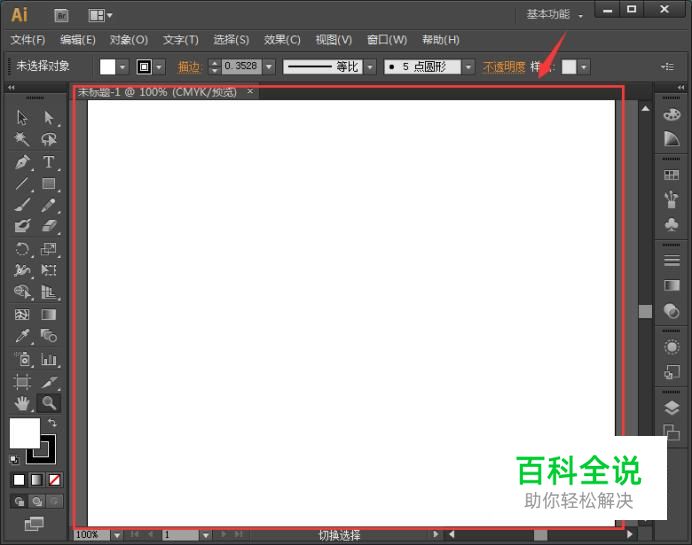The image size is (692, 545).
Task: Open zoom level dropdown at 100%
Action: [117, 535]
